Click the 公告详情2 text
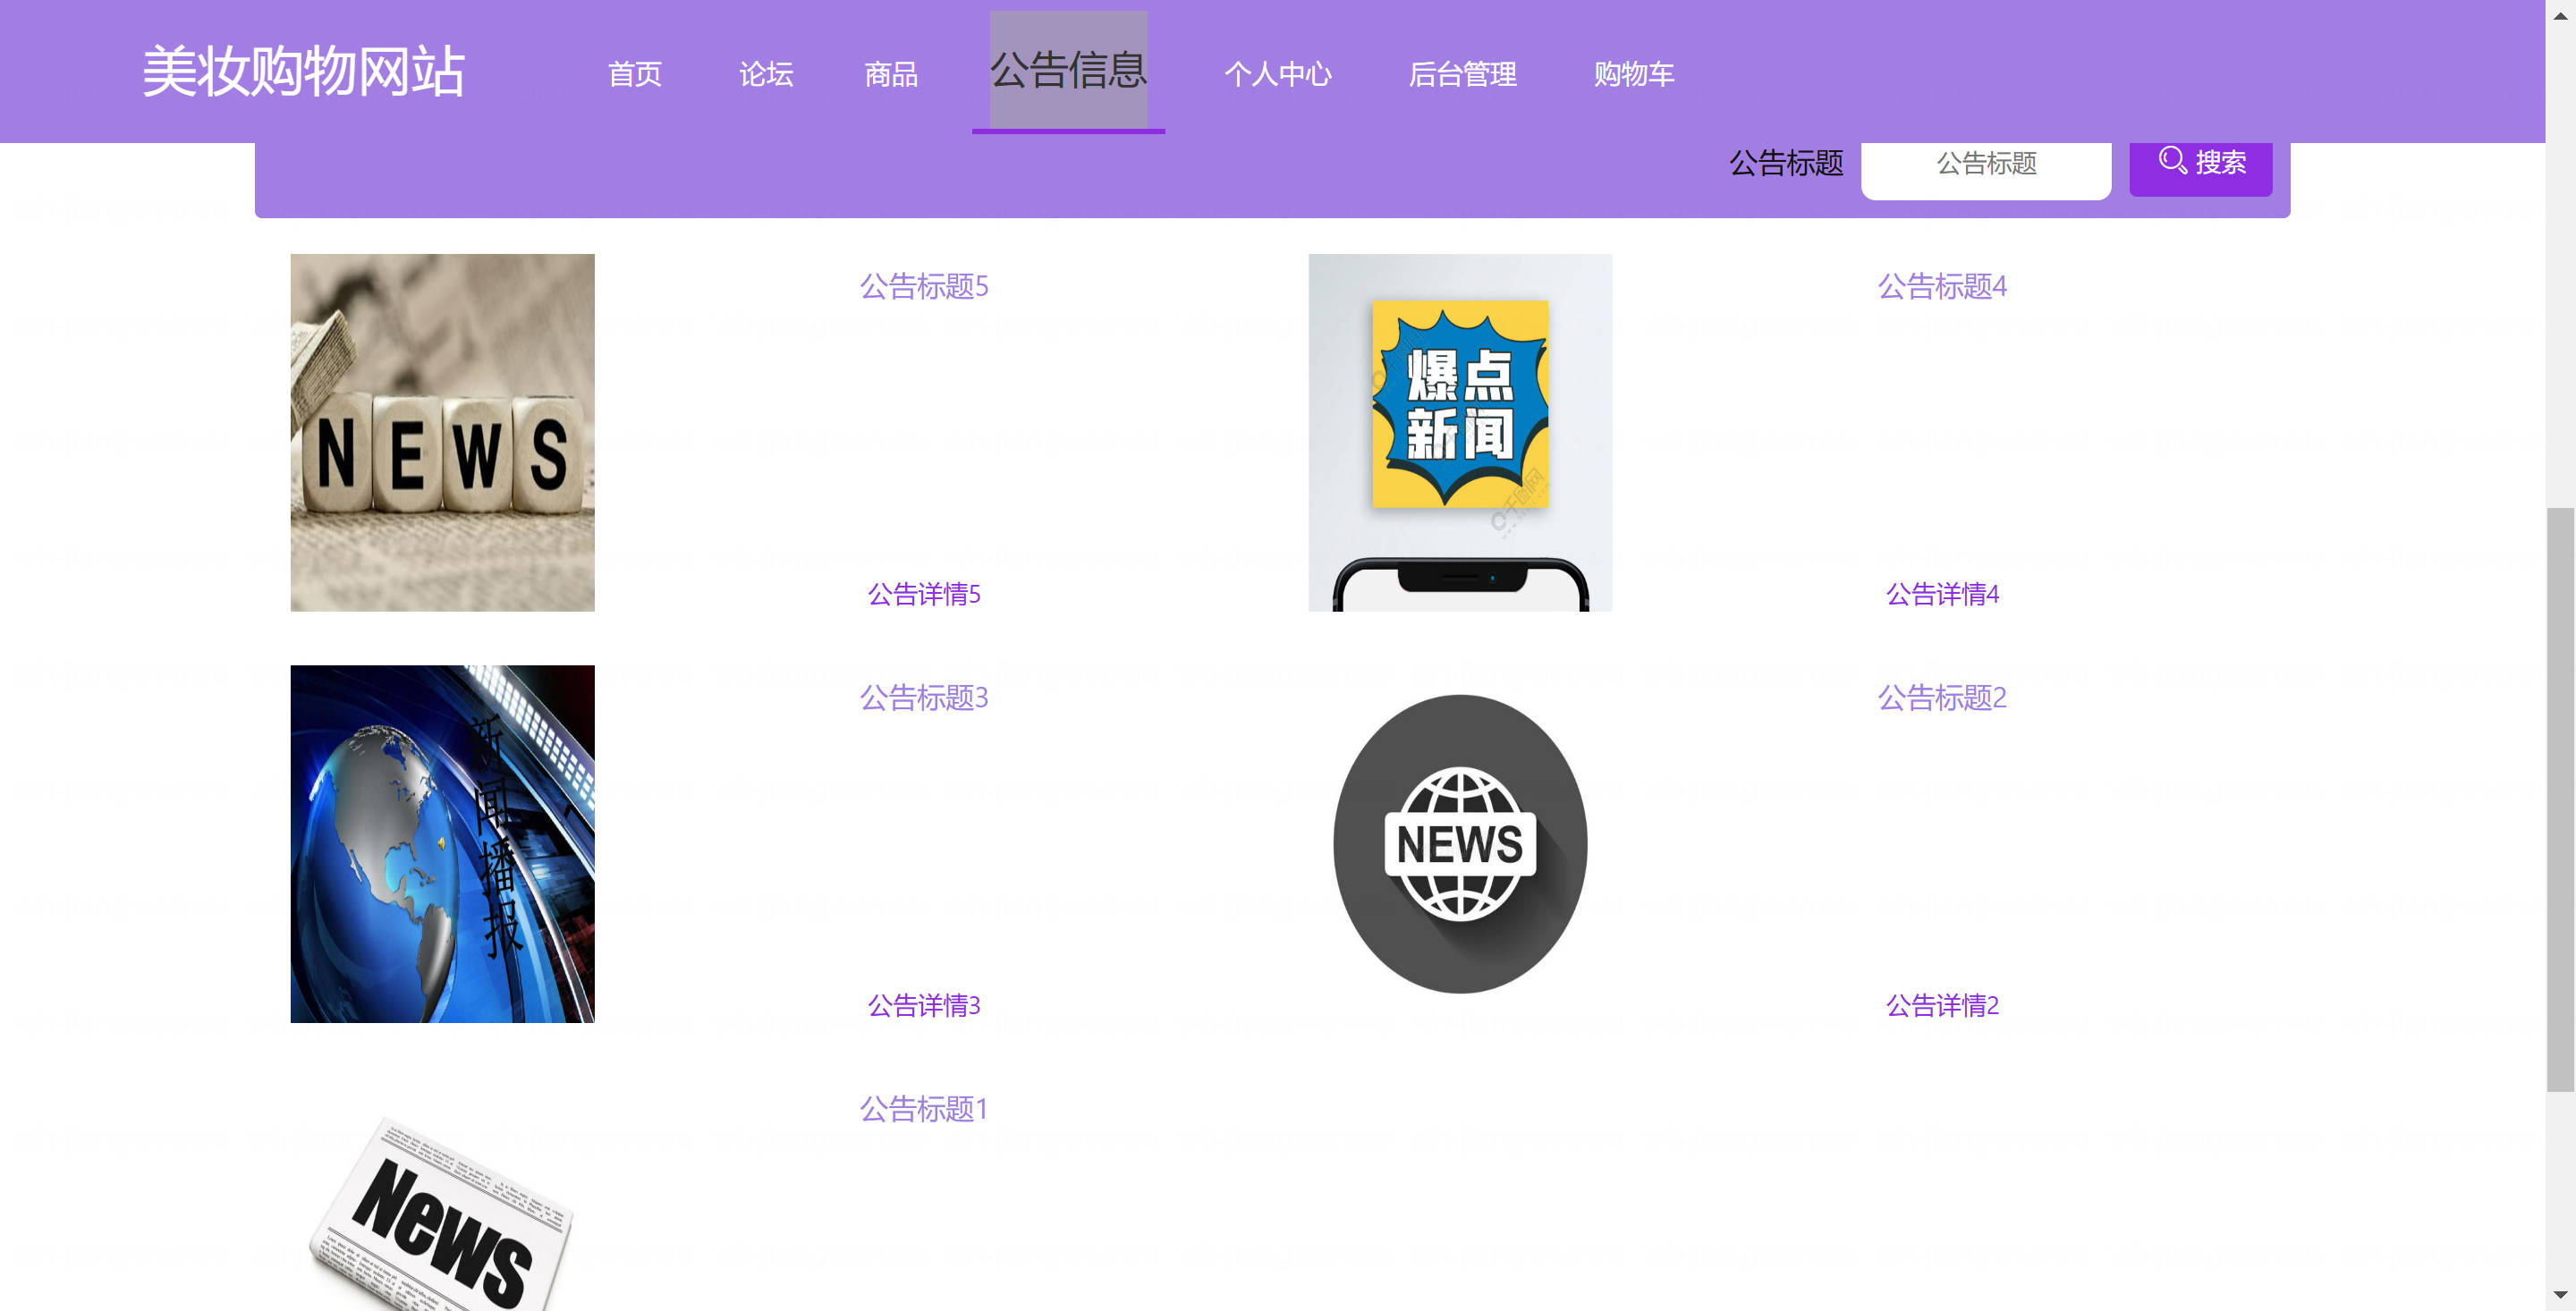Viewport: 2576px width, 1311px height. point(1942,1005)
